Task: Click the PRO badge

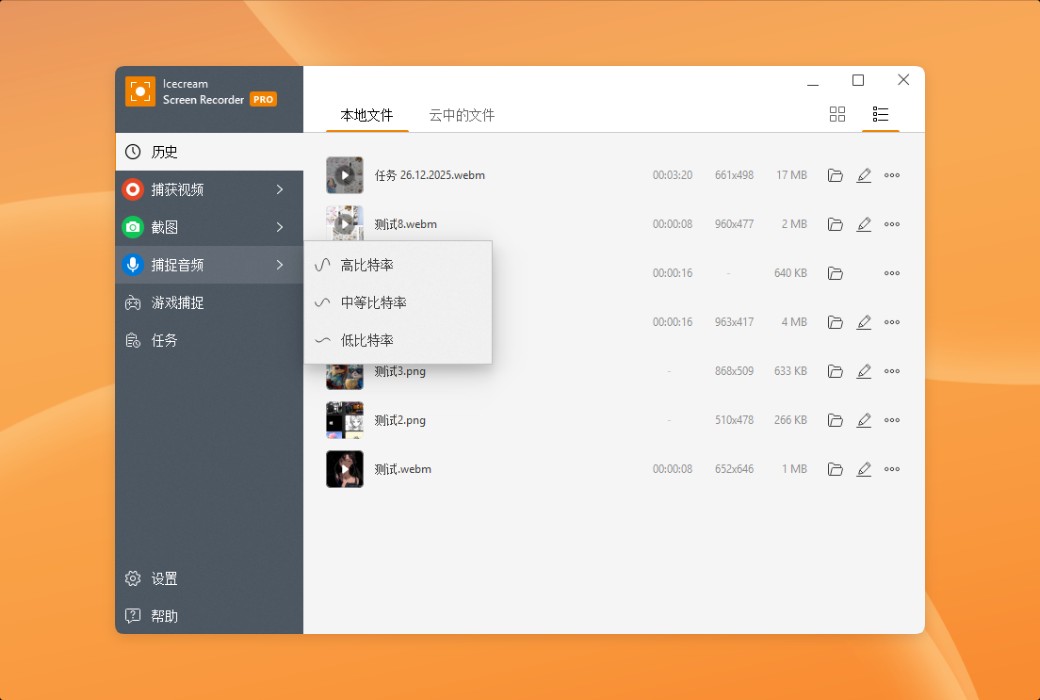Action: click(x=262, y=99)
